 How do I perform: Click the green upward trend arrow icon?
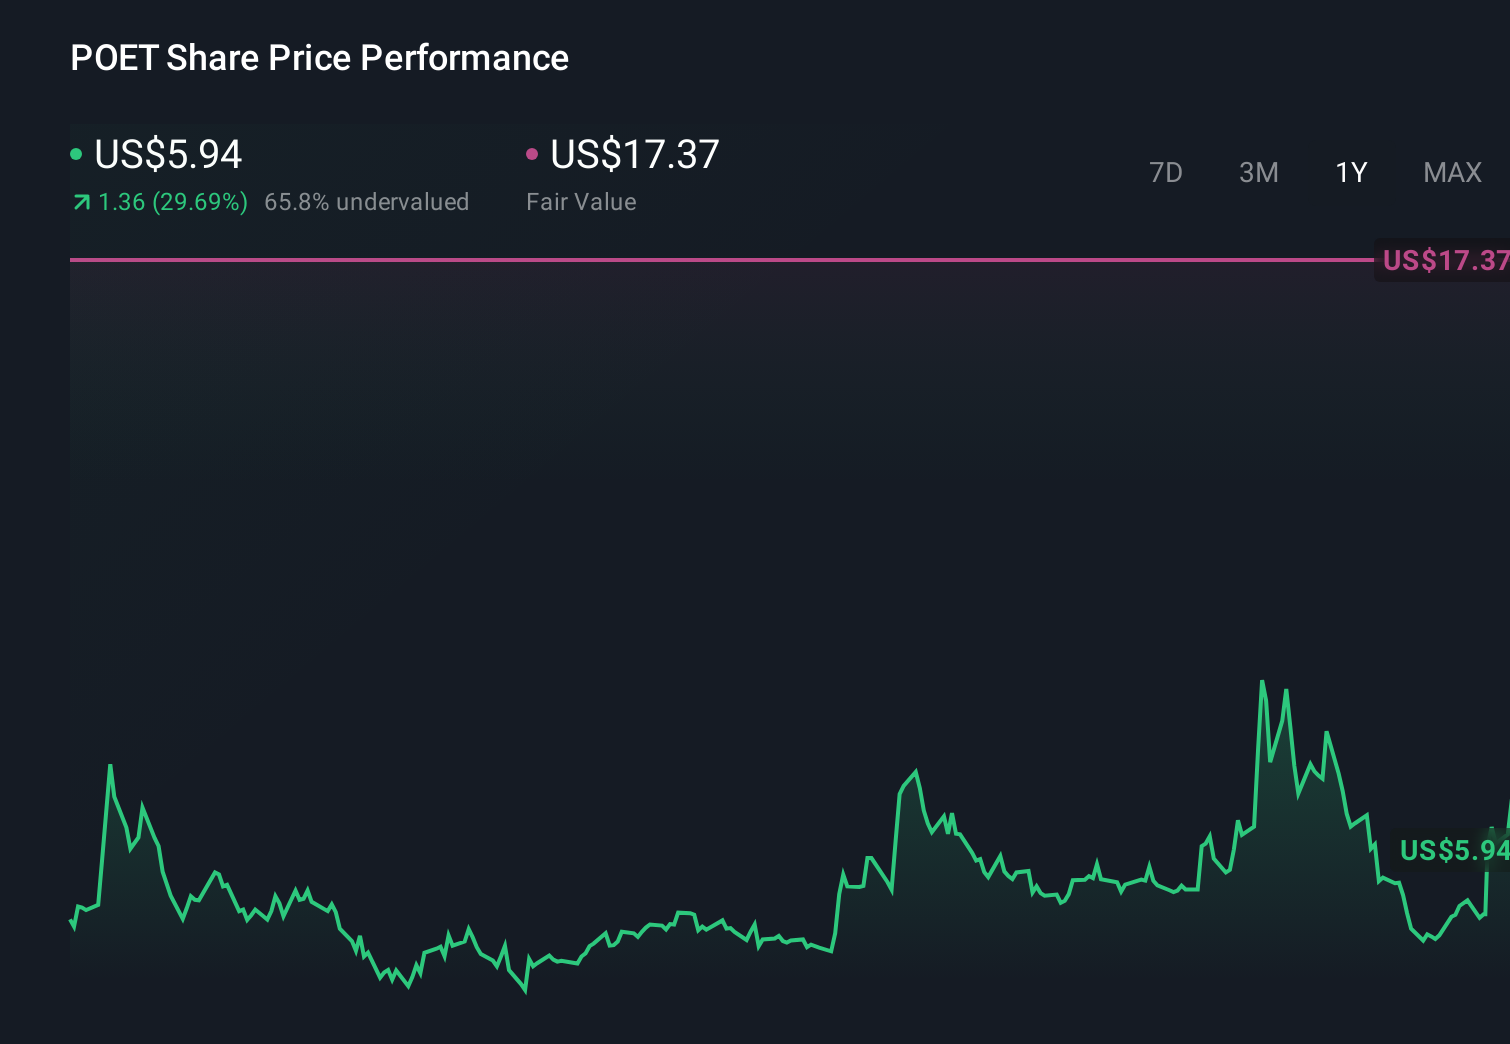(x=80, y=202)
